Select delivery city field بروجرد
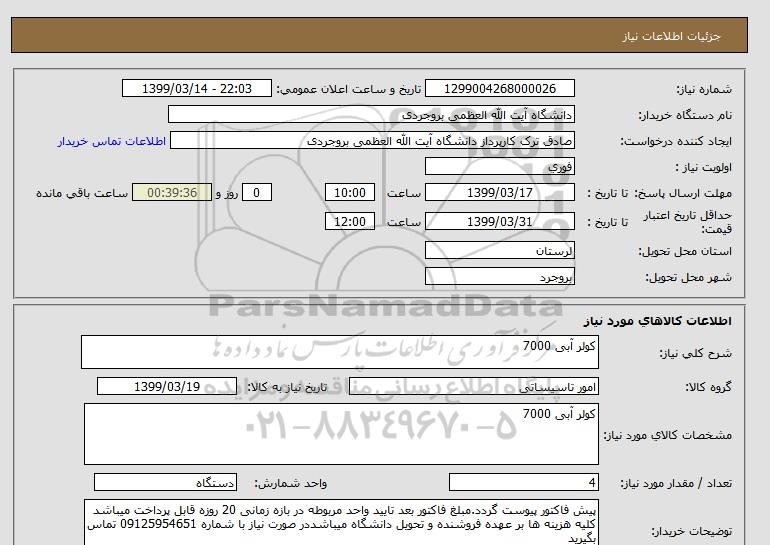The width and height of the screenshot is (770, 545). click(499, 276)
